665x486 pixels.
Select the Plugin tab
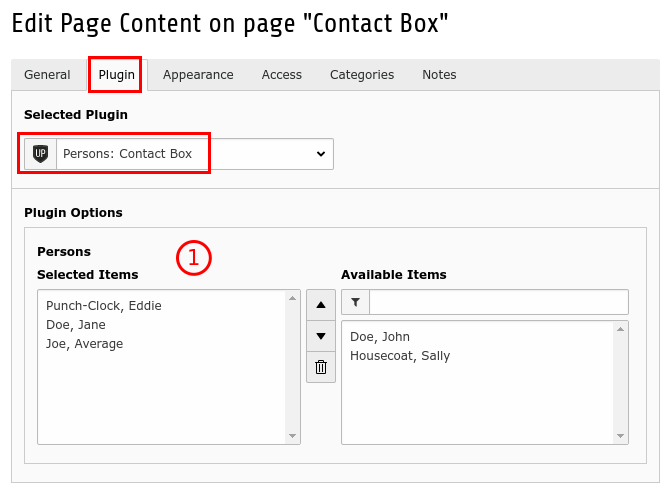[116, 75]
